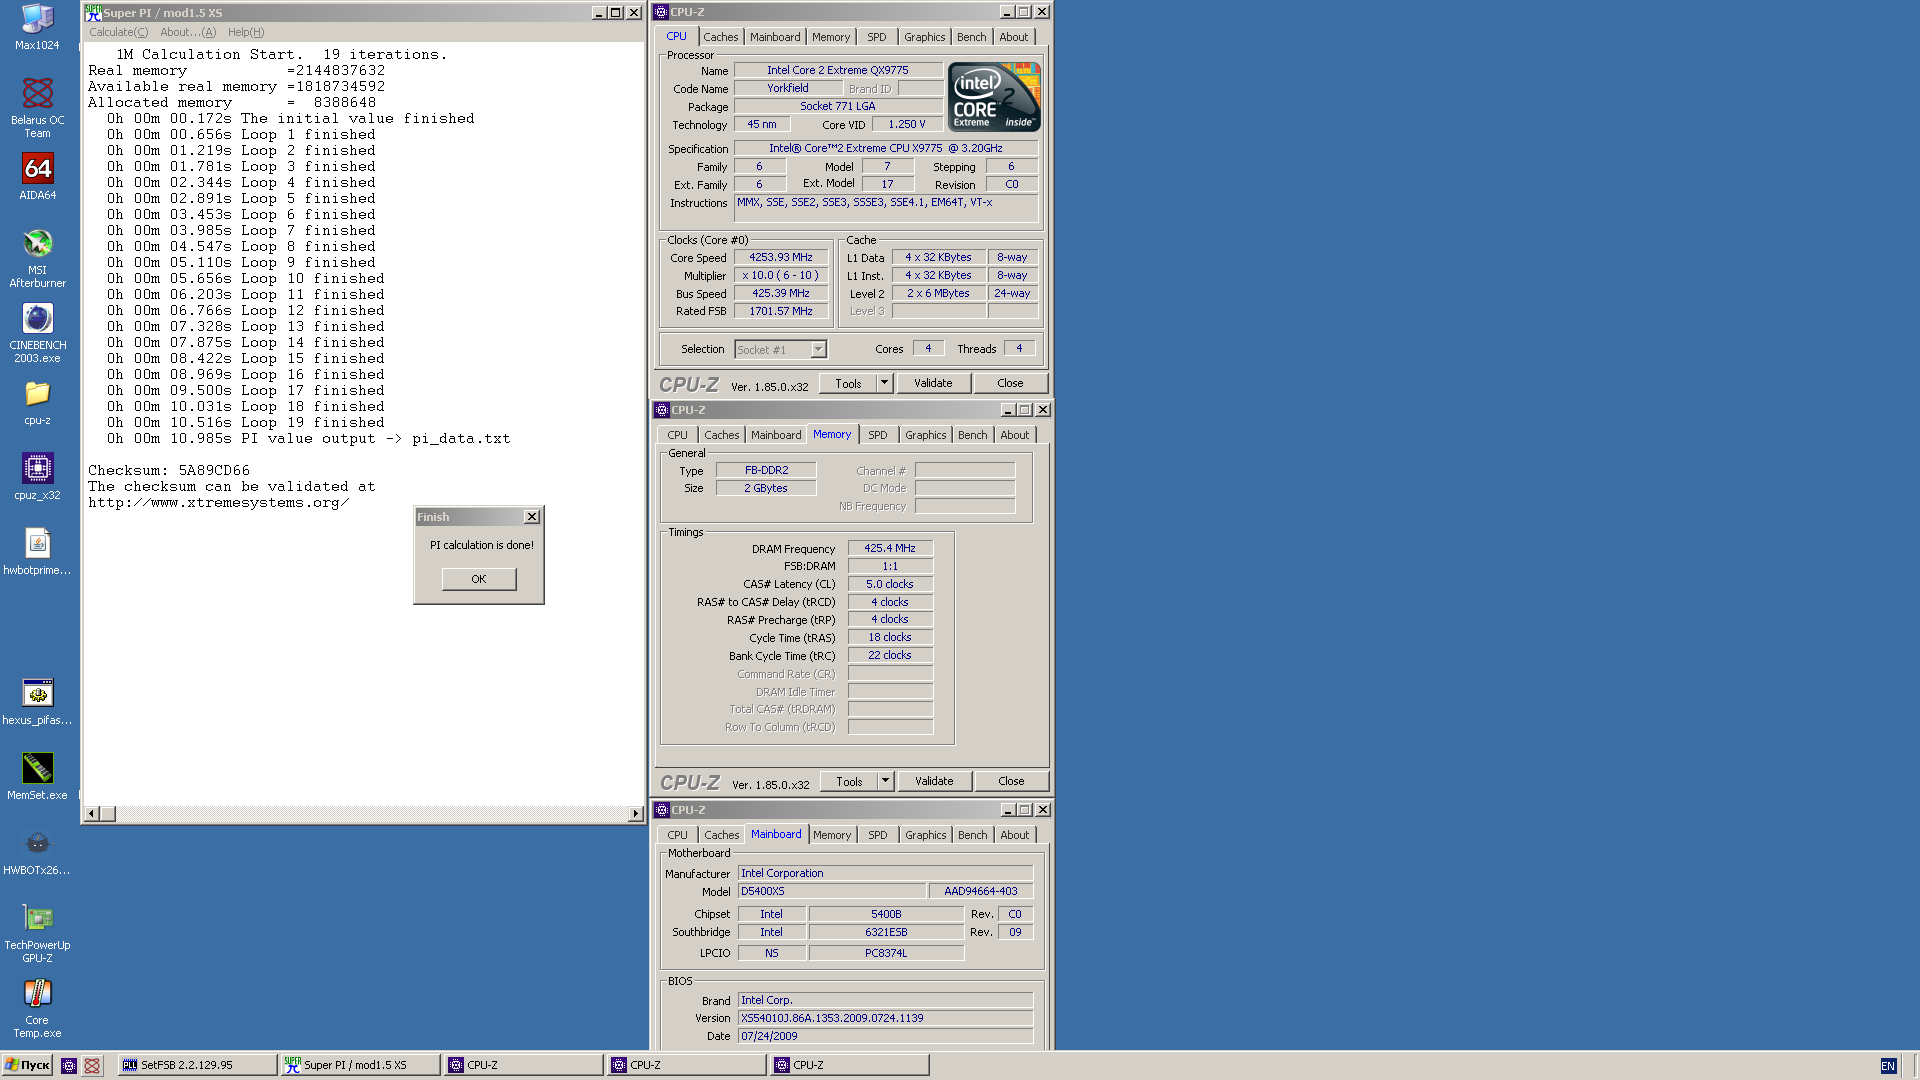Open About menu in Super PI
Viewport: 1920px width, 1080px height.
(x=188, y=32)
